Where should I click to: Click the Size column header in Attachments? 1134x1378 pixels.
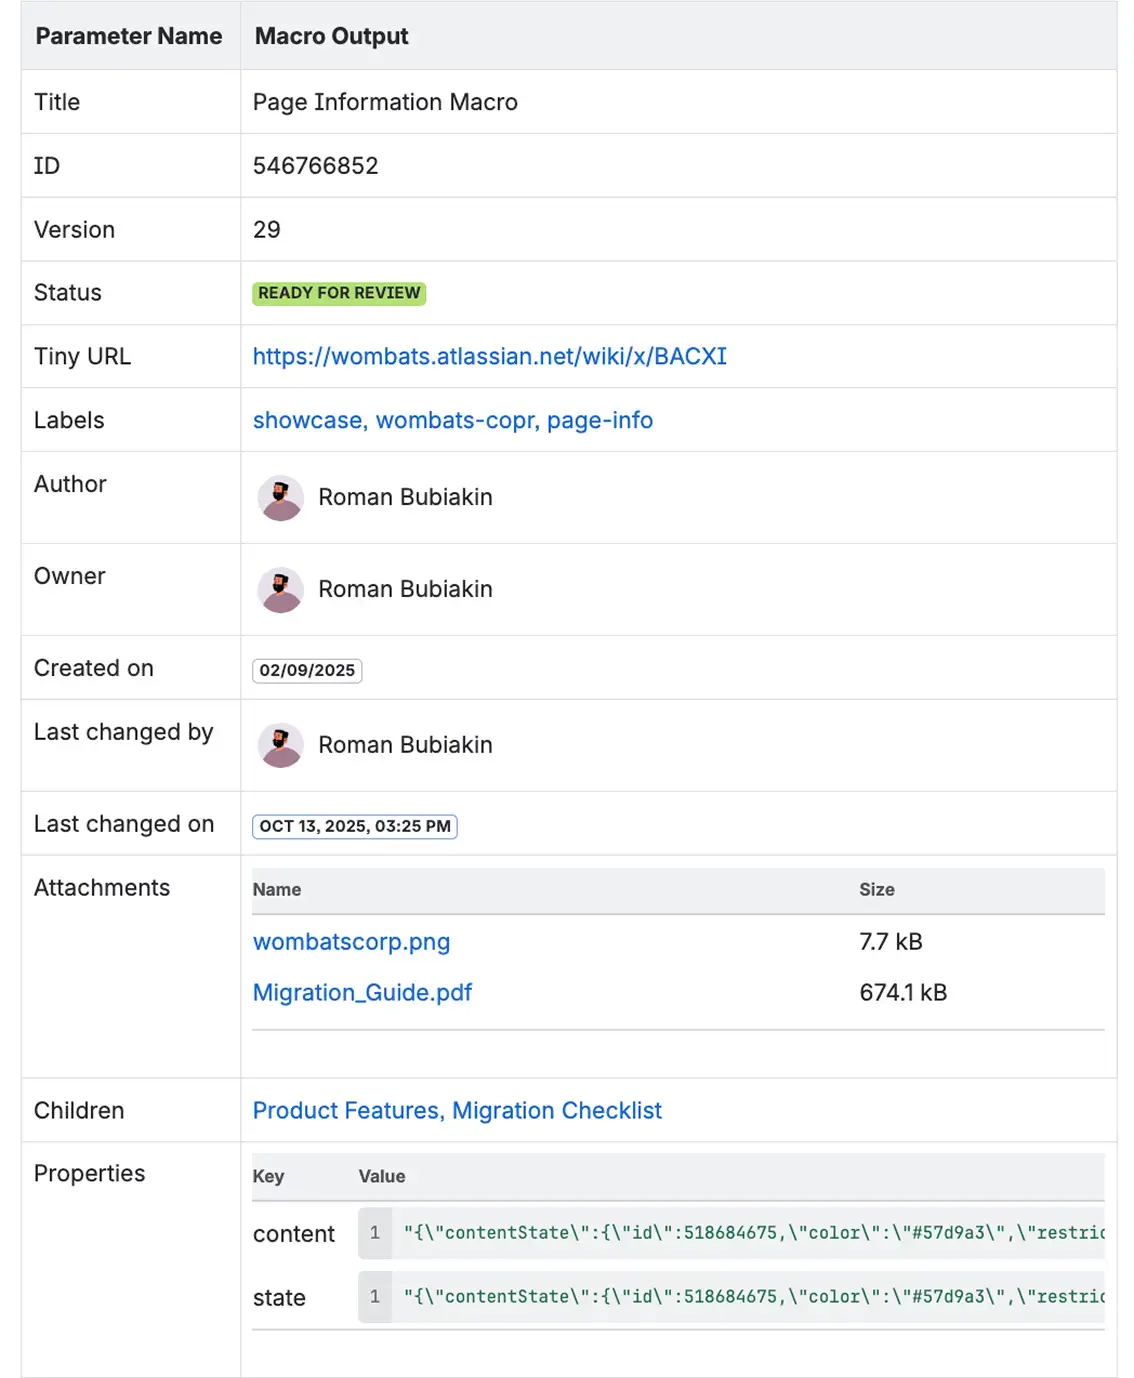point(877,890)
